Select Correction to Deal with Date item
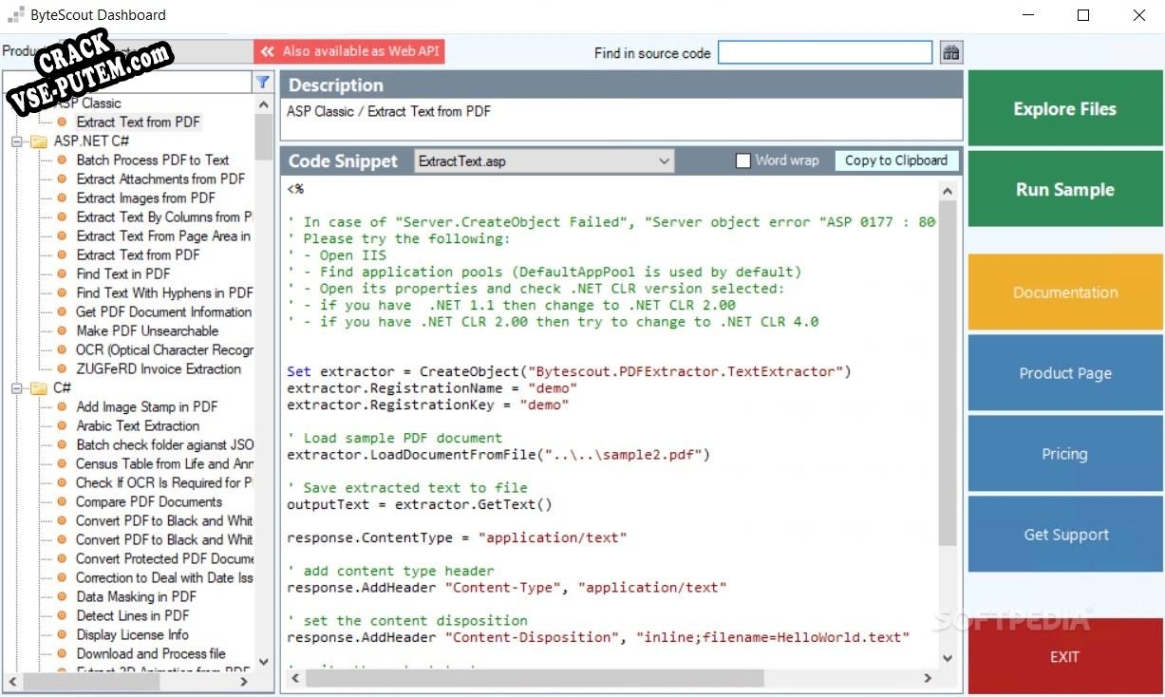 click(x=164, y=578)
